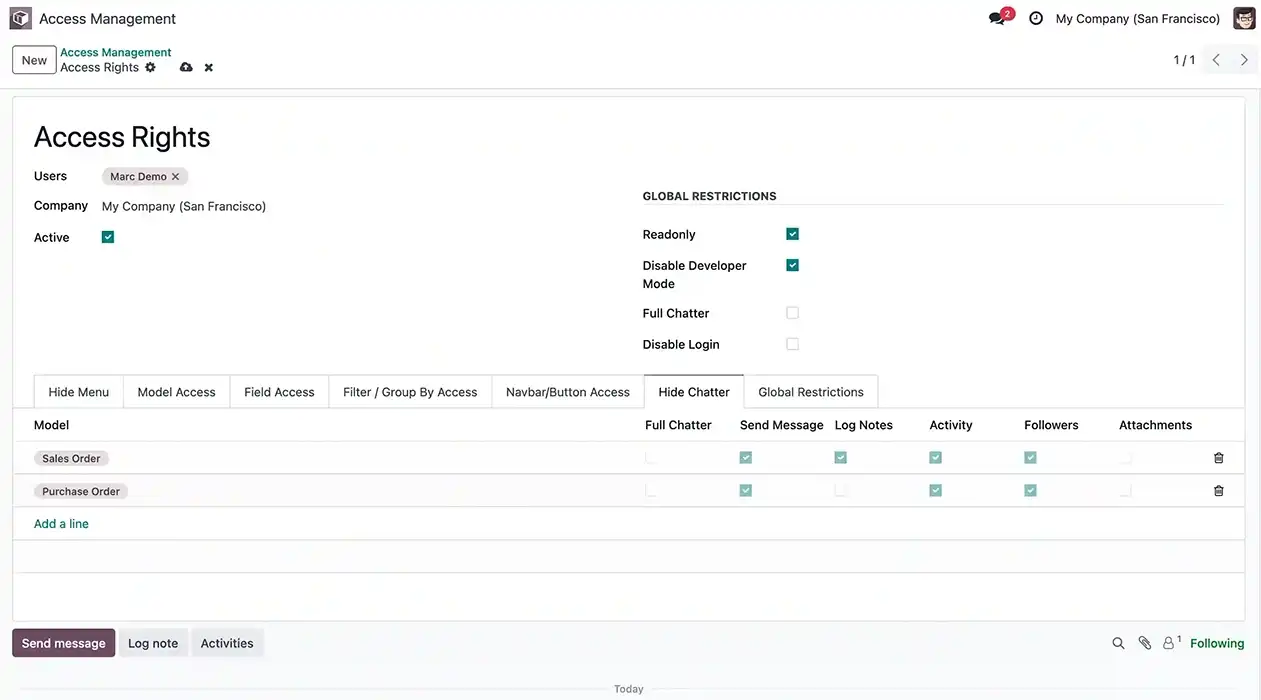The image size is (1261, 700).
Task: Open activities via the clock icon
Action: pyautogui.click(x=1035, y=18)
